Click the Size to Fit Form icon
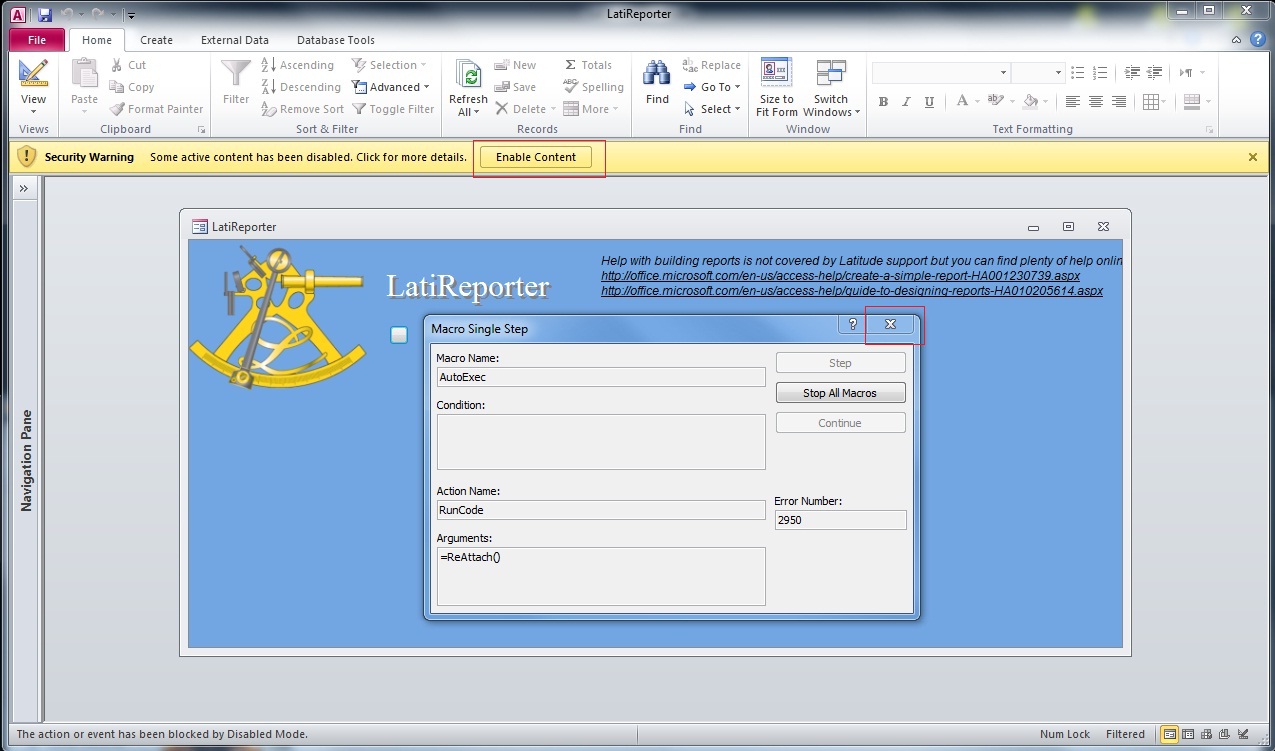Screen dimensions: 1275x751 point(776,75)
